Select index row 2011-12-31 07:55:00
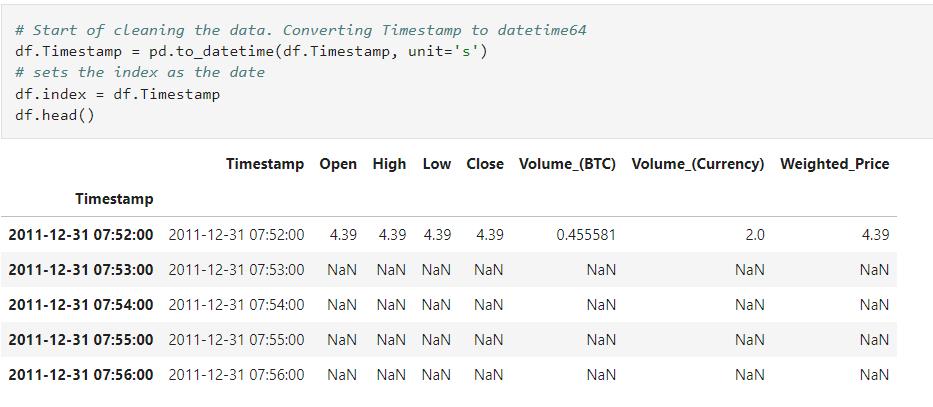Viewport: 933px width, 407px height. click(81, 340)
